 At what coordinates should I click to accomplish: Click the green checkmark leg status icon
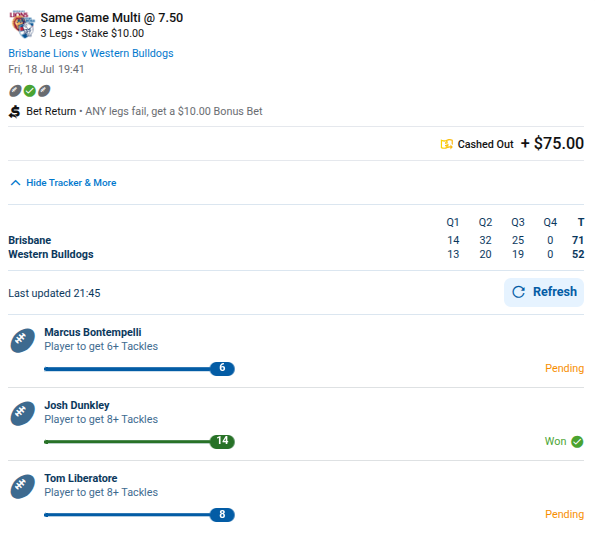point(30,91)
